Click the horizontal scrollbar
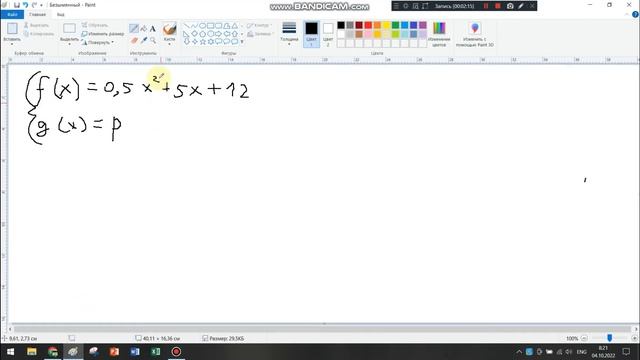 tap(322, 329)
